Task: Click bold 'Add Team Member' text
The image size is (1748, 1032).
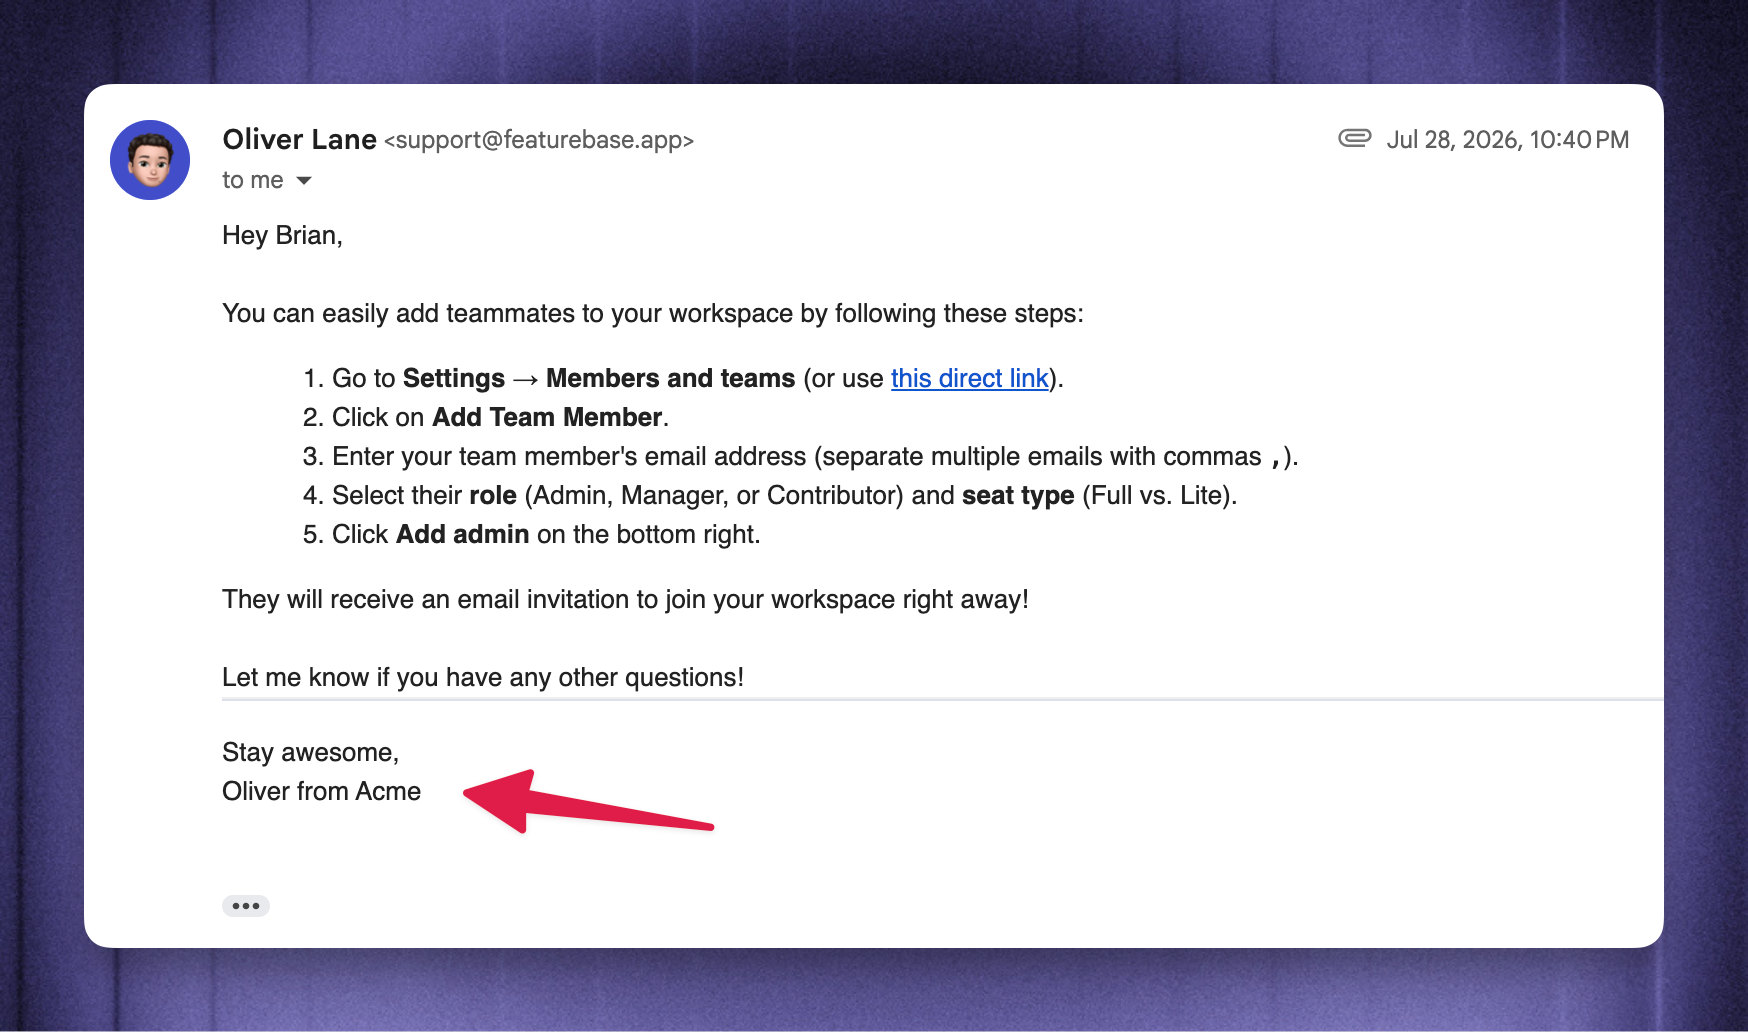Action: pos(547,417)
